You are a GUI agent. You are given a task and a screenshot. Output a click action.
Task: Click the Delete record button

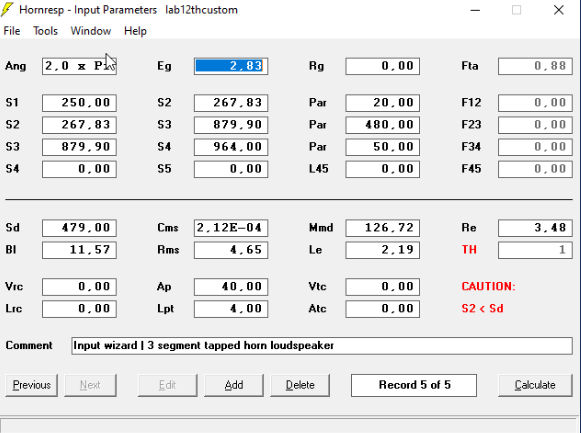[300, 385]
